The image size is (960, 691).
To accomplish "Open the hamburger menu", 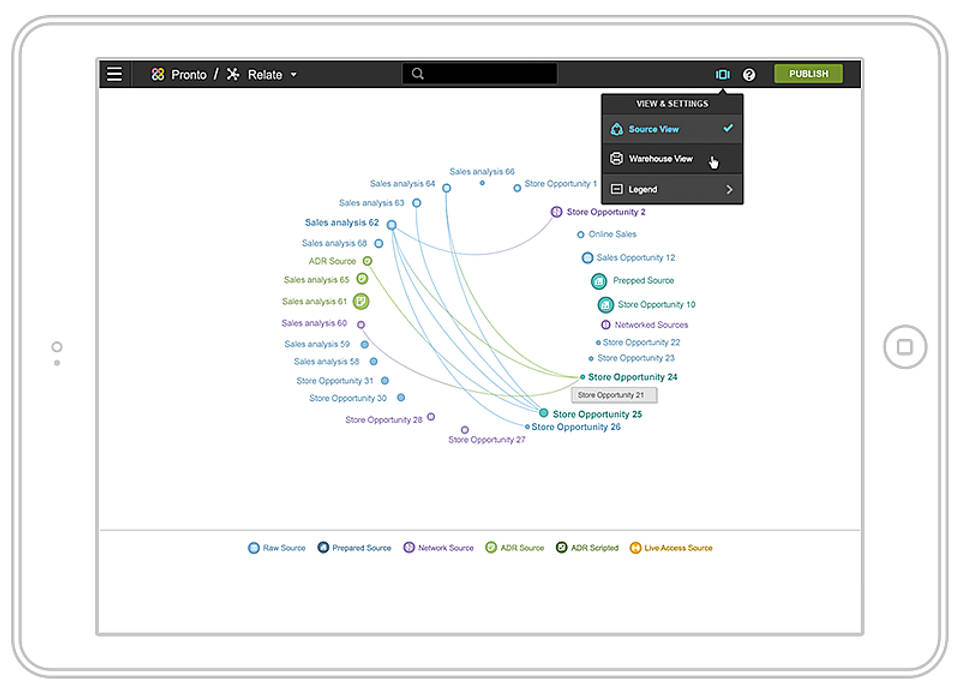I will coord(115,74).
